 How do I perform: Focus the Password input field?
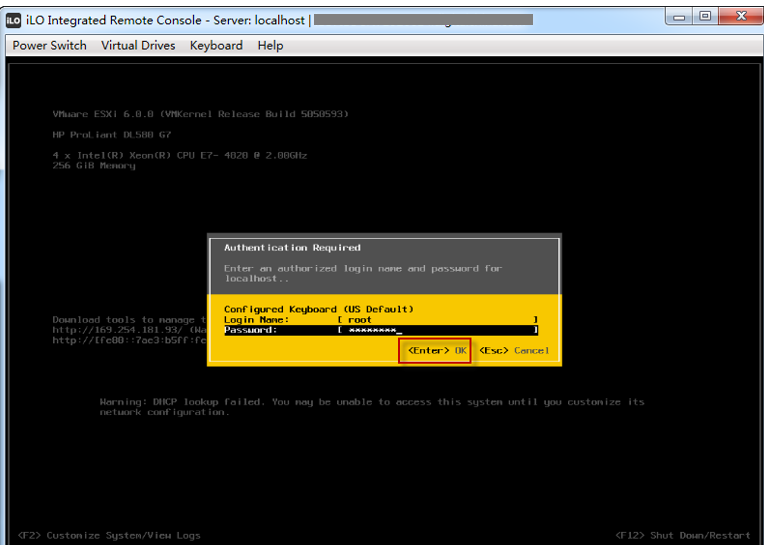click(x=438, y=330)
